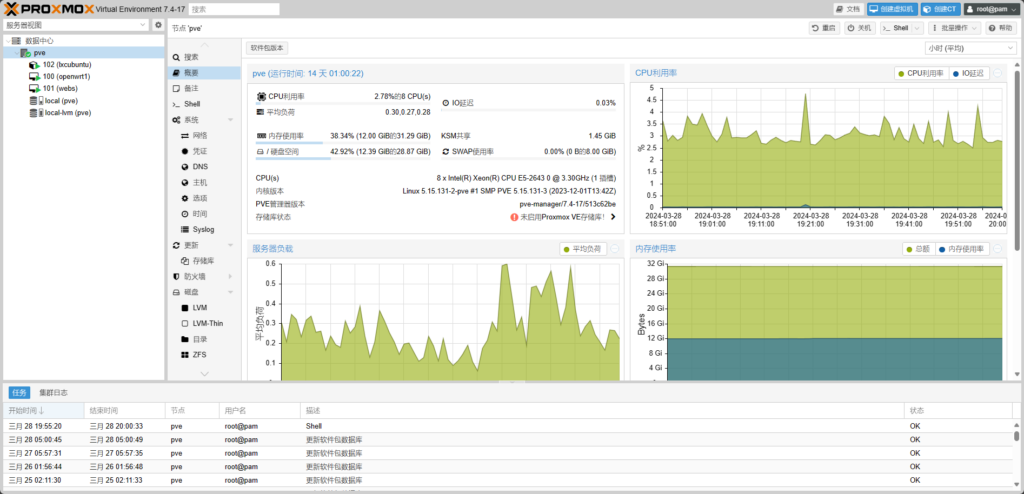Collapse the 数据中心 tree node
Viewport: 1024px width, 494px height.
7,41
